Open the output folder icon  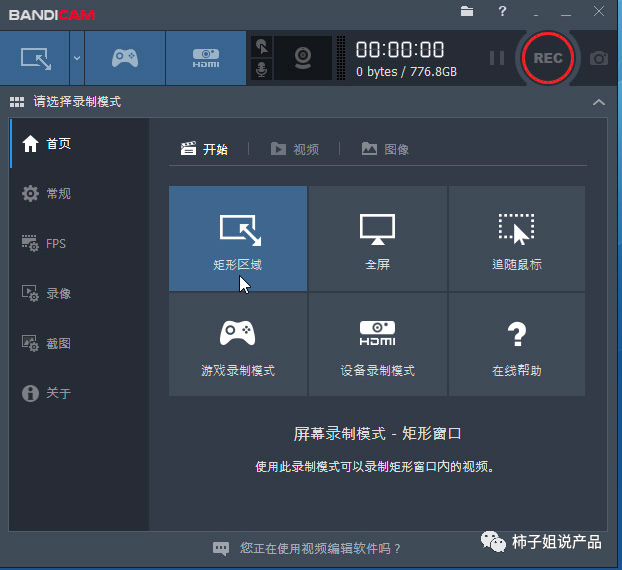pyautogui.click(x=467, y=11)
